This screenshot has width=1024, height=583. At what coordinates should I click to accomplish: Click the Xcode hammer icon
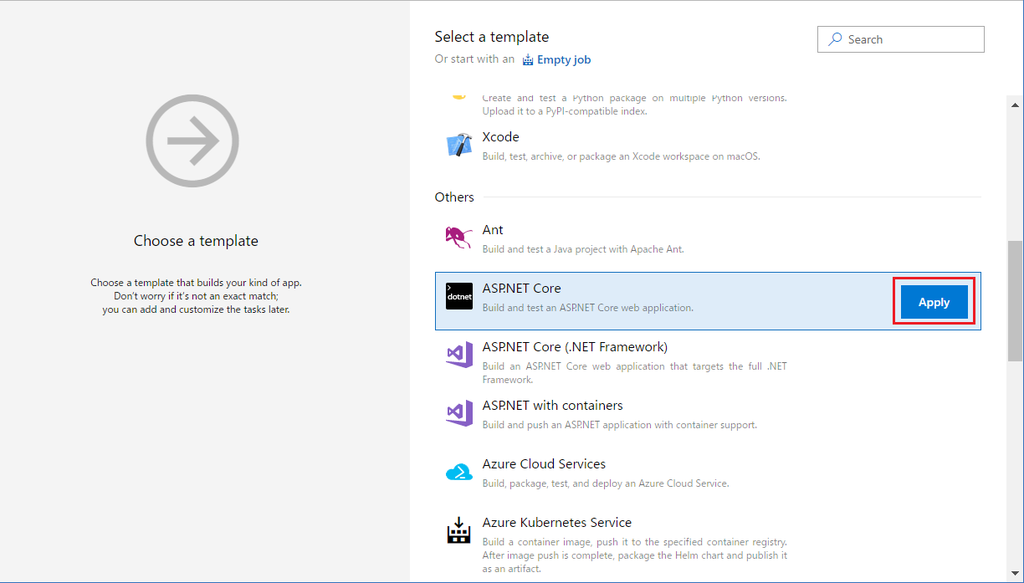459,145
